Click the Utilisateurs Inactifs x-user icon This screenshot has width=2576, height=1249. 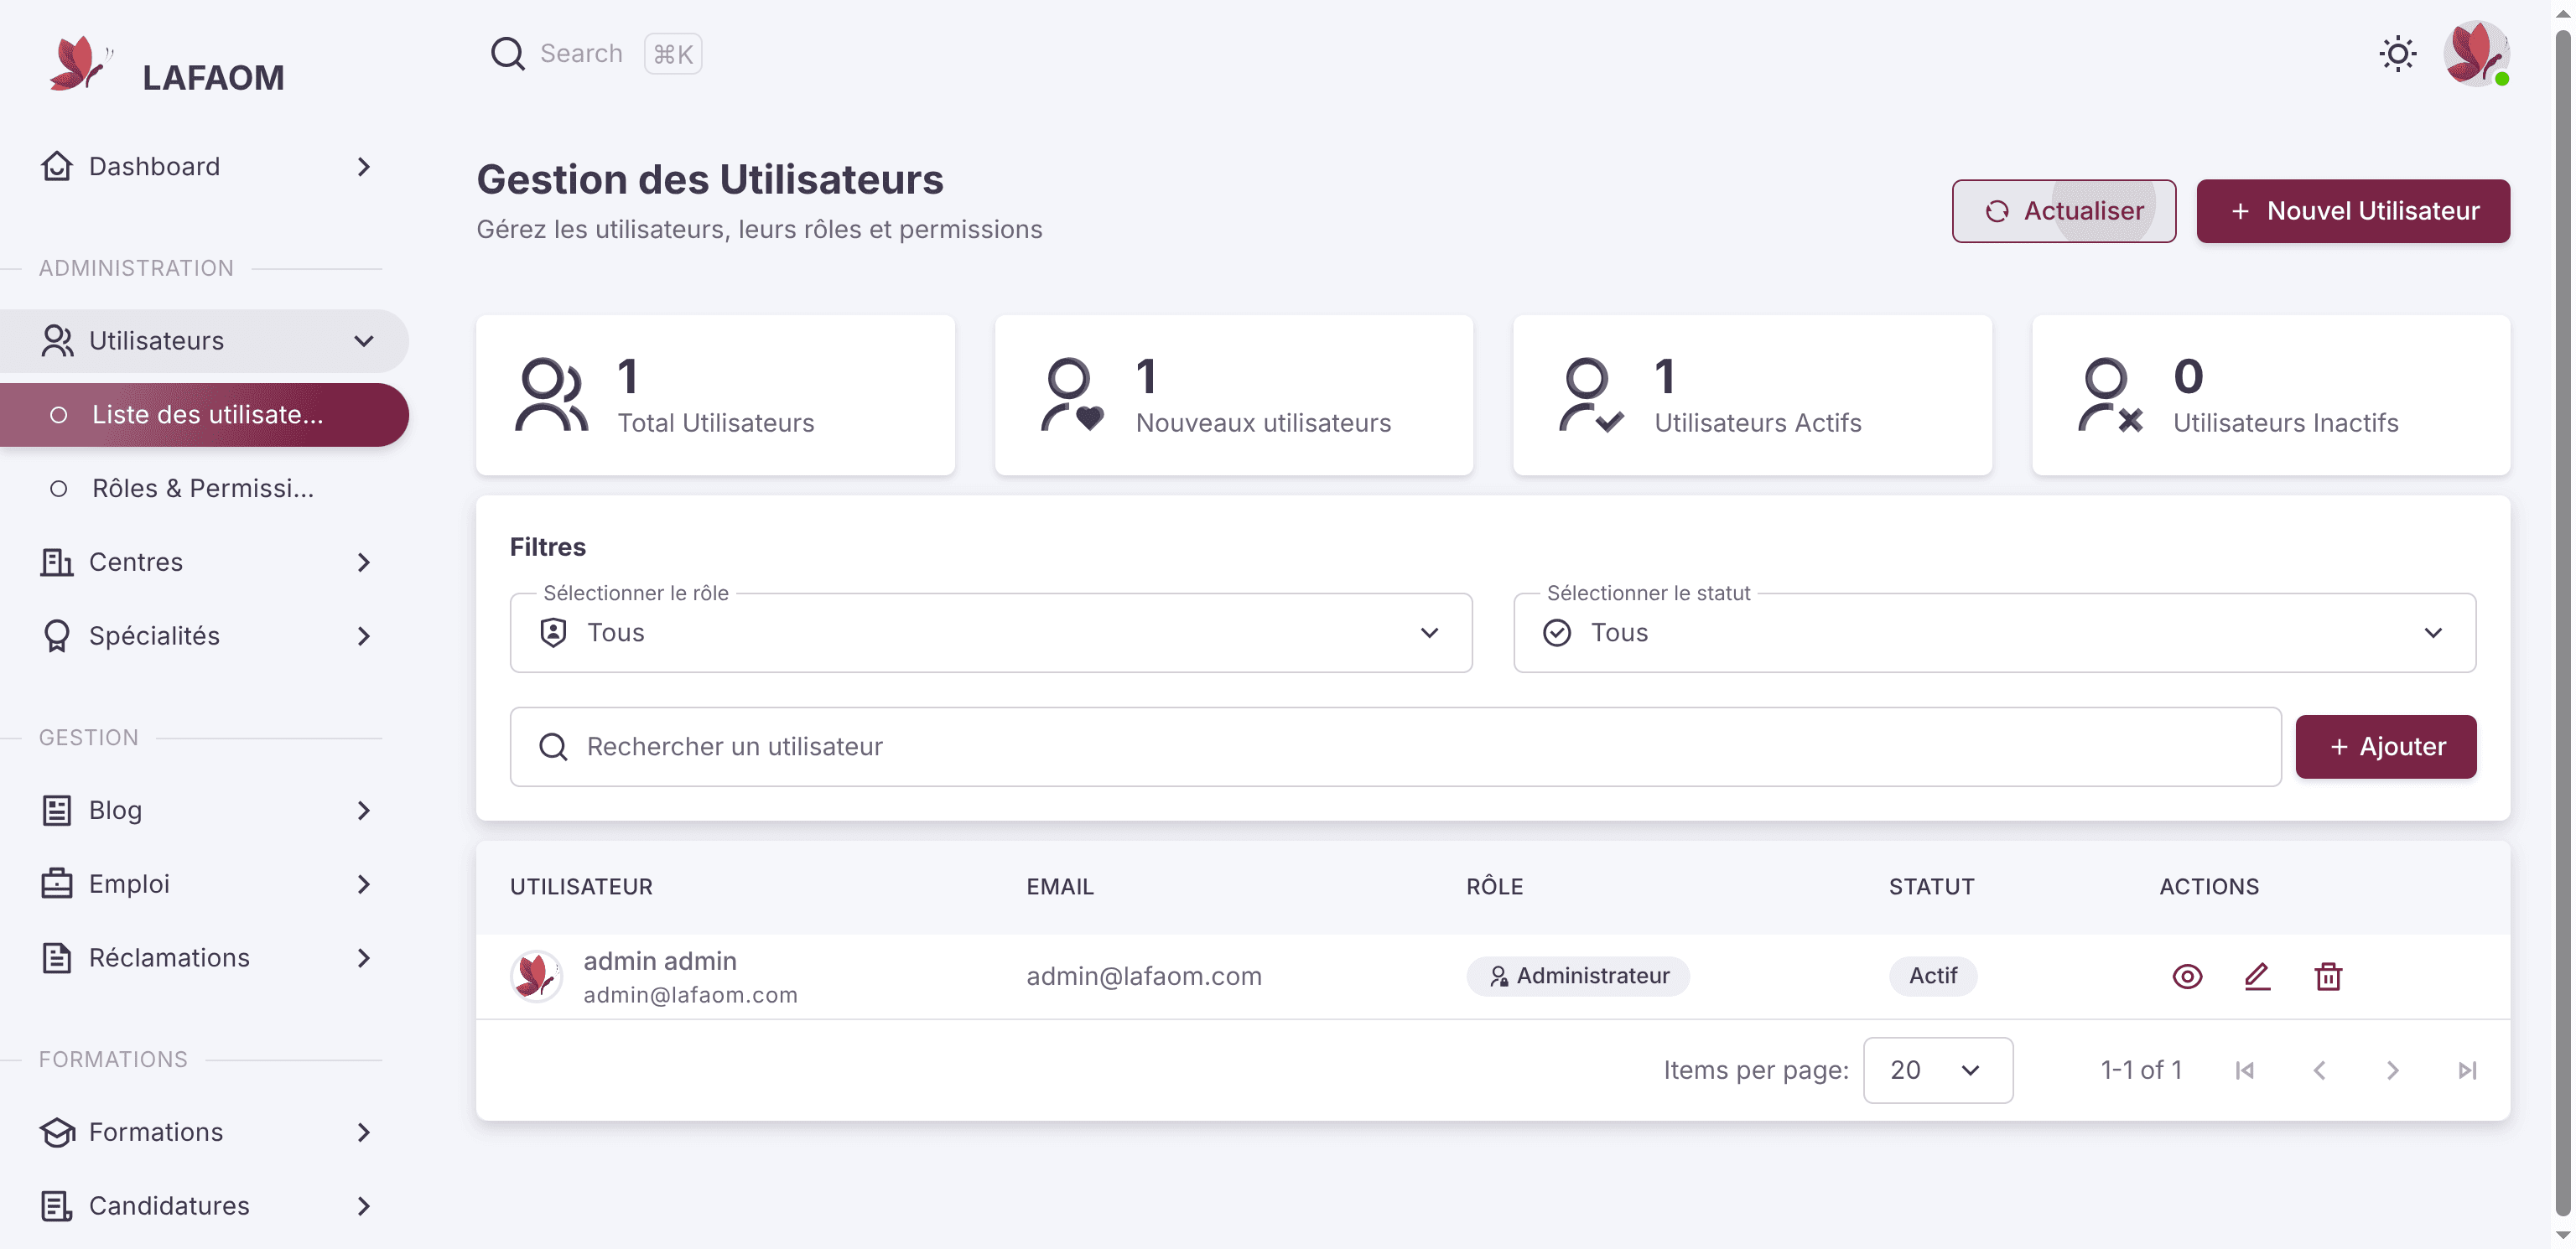2109,394
